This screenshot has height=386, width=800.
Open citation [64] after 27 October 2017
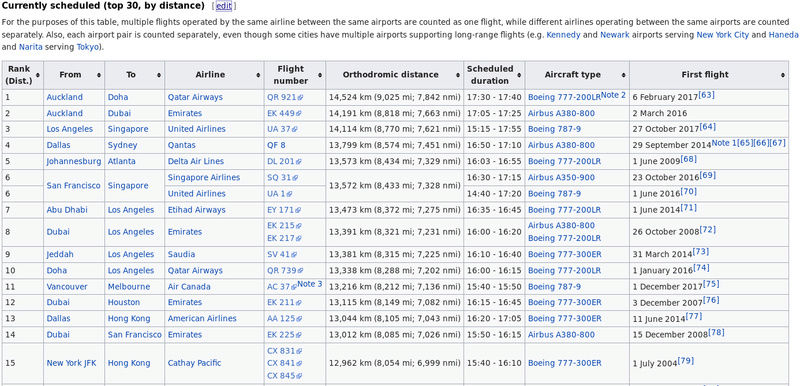coord(708,126)
